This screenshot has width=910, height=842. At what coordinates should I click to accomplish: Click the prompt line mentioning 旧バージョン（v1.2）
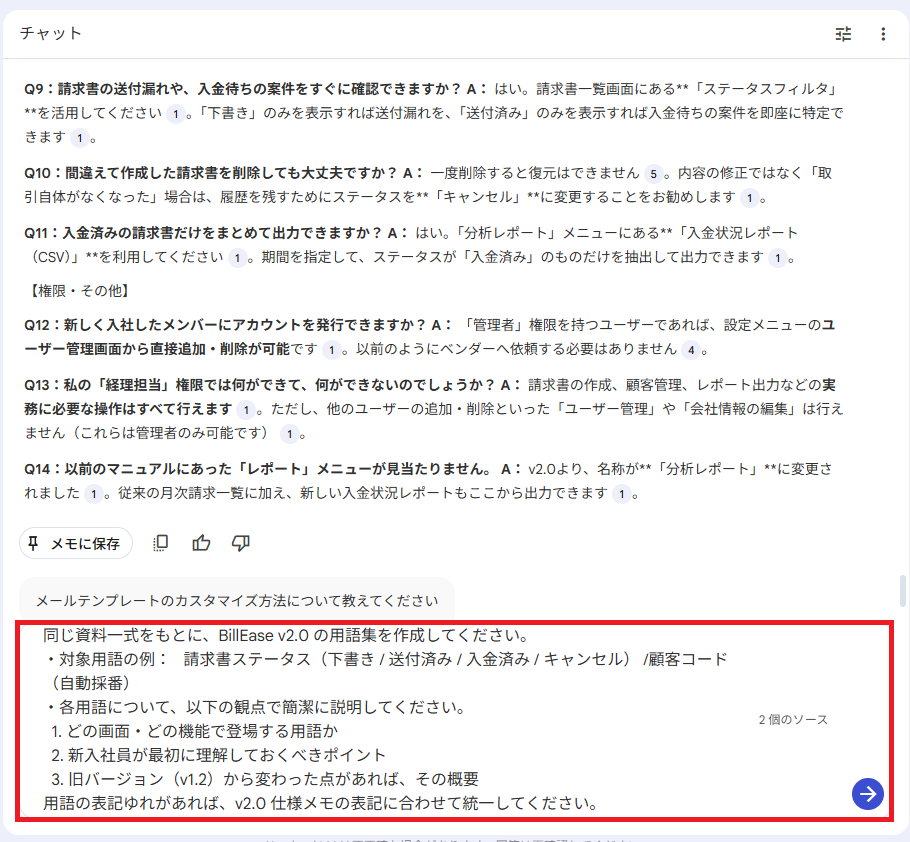[265, 779]
